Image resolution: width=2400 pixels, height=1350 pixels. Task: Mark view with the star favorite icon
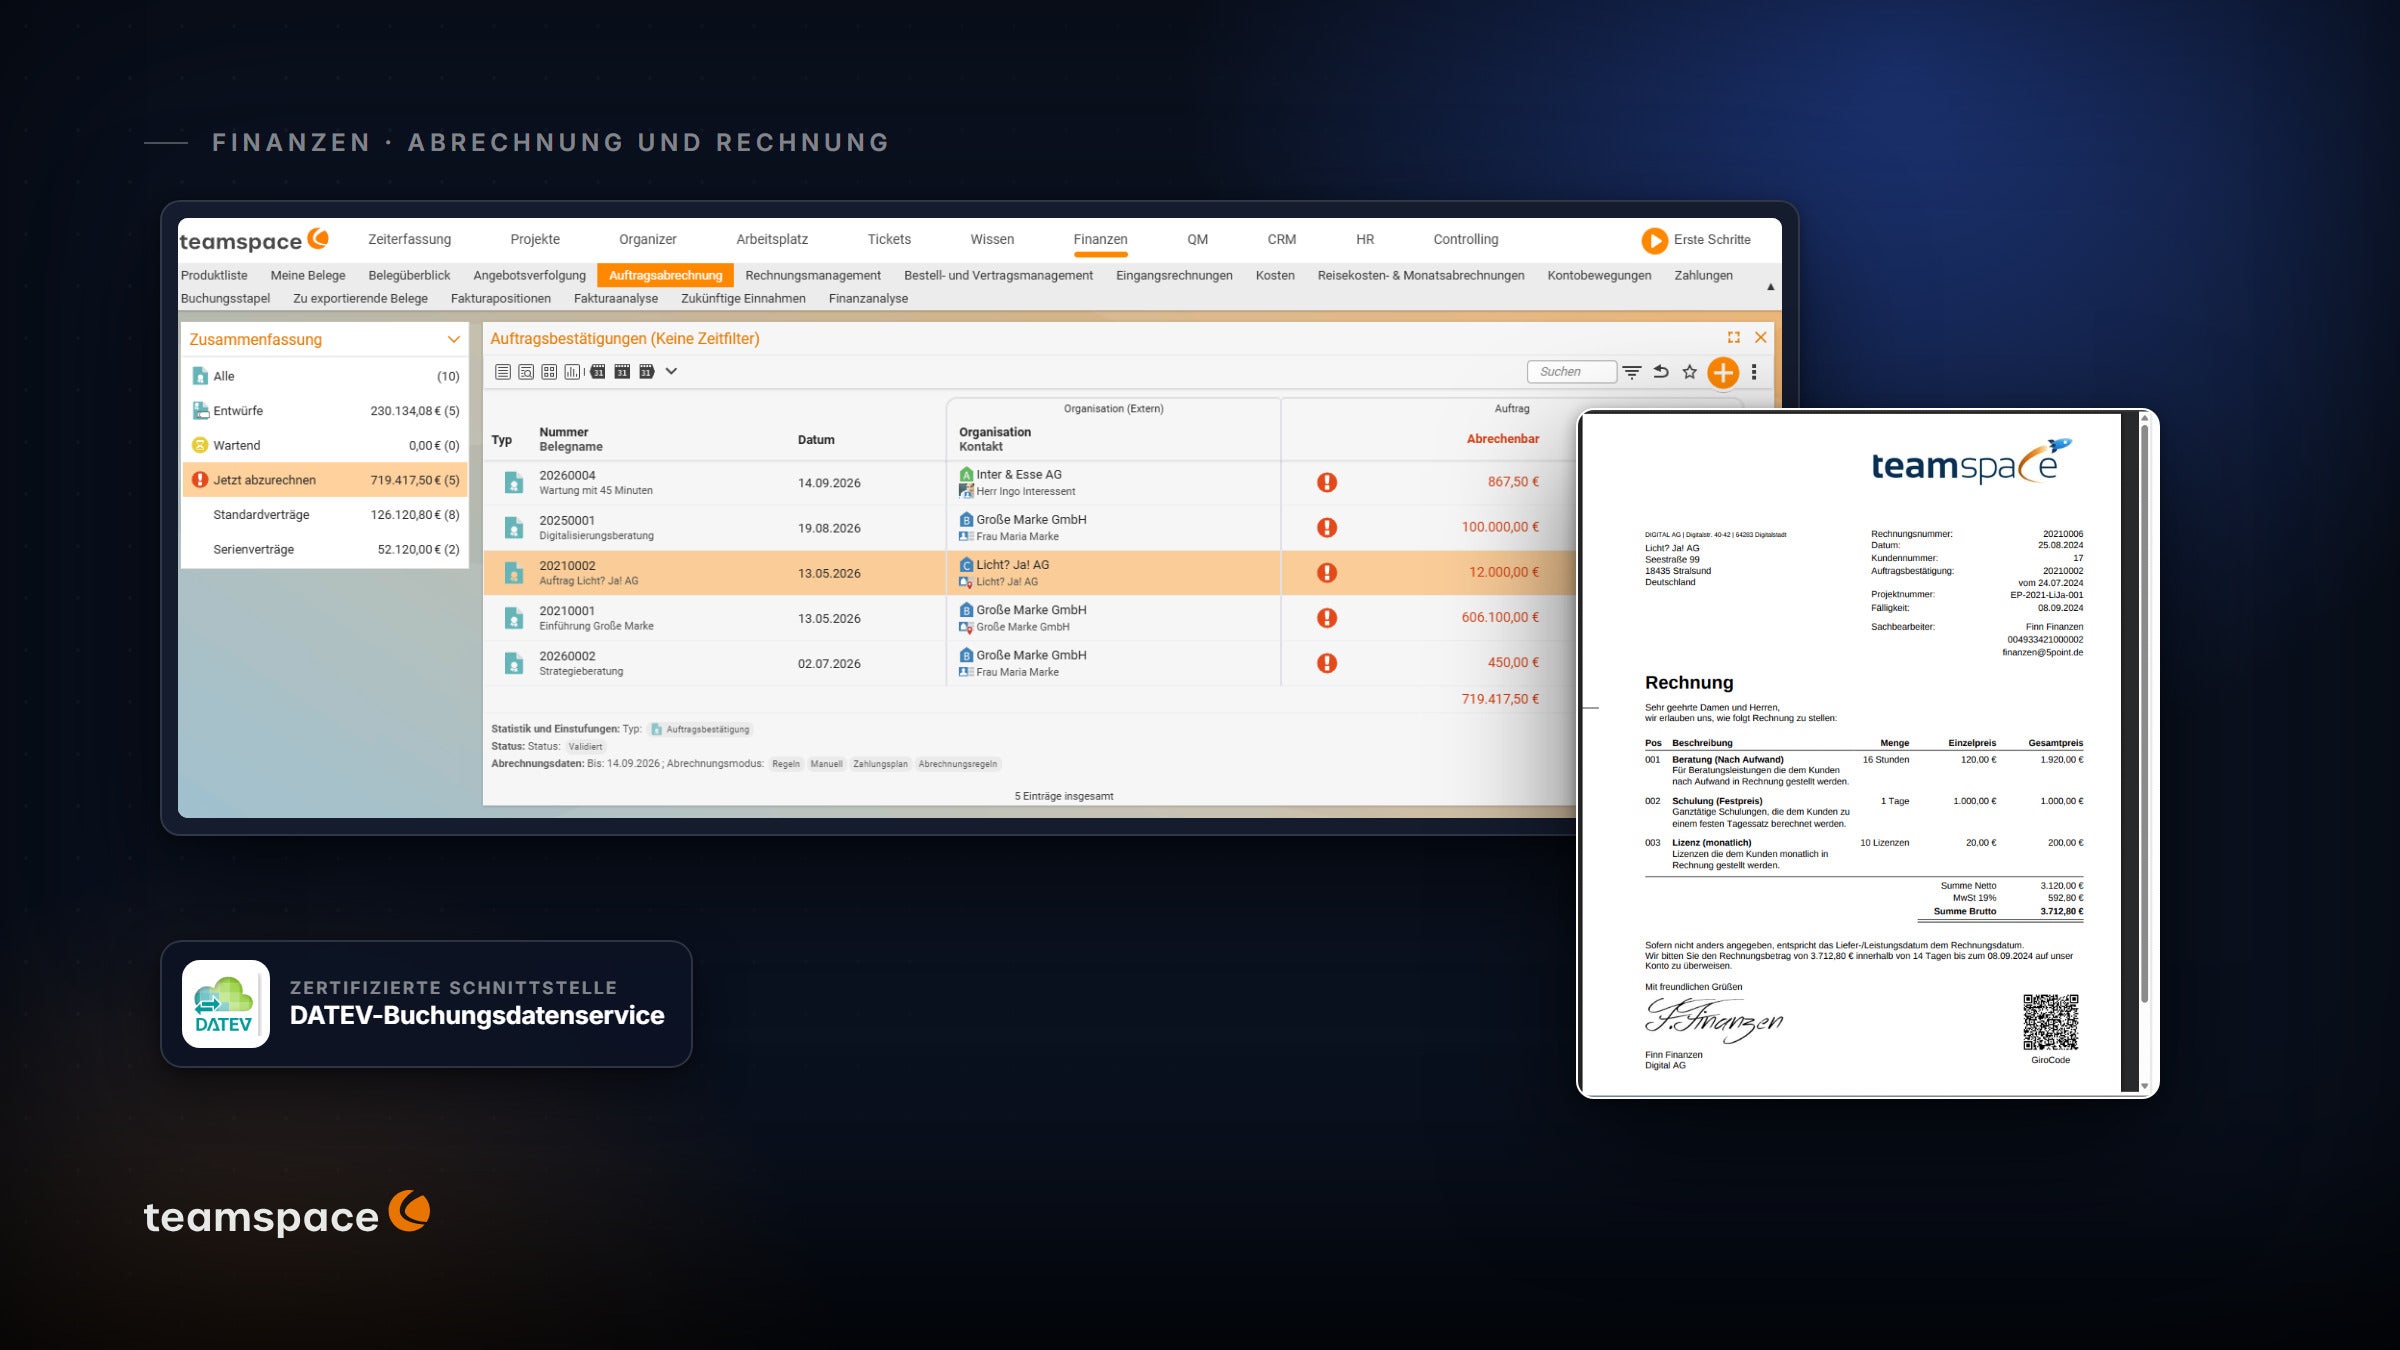point(1690,372)
